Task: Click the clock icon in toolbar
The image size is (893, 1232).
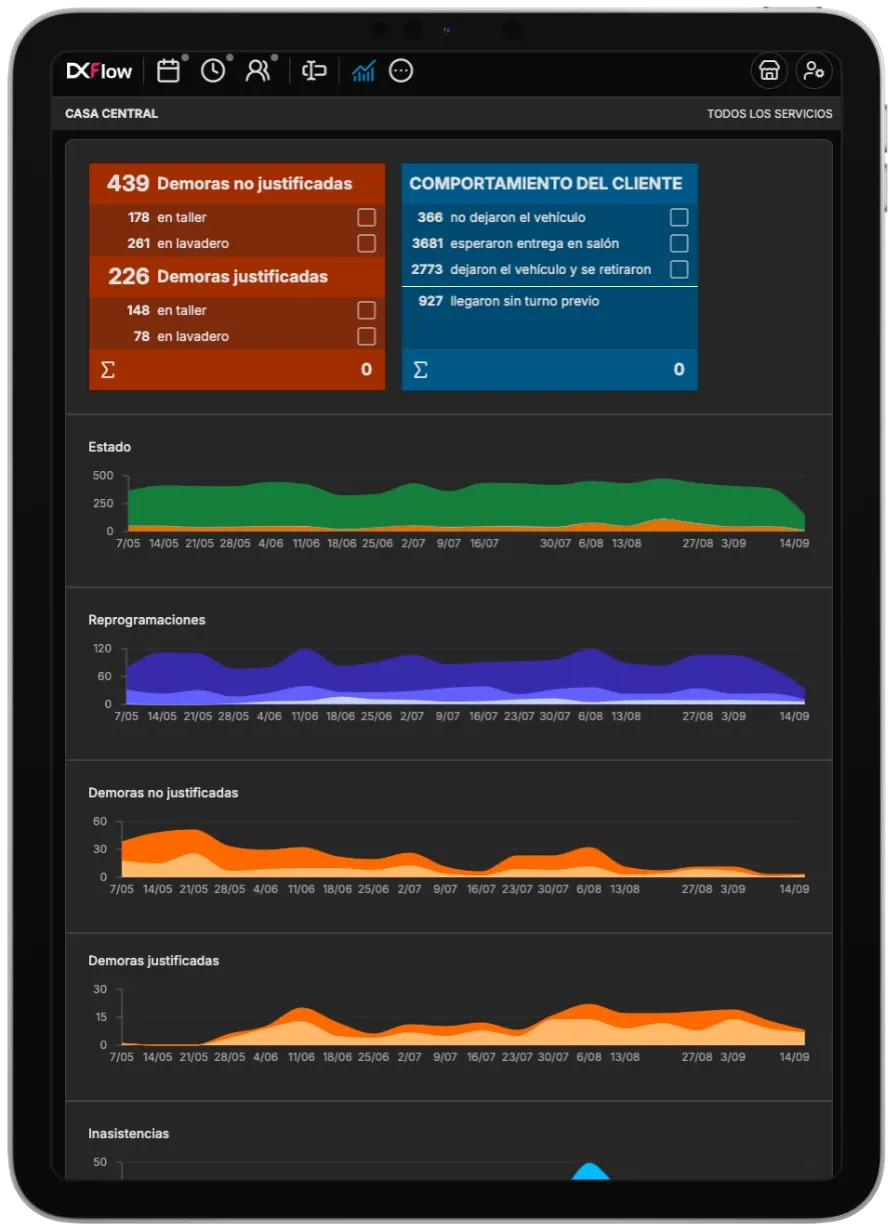Action: 213,71
